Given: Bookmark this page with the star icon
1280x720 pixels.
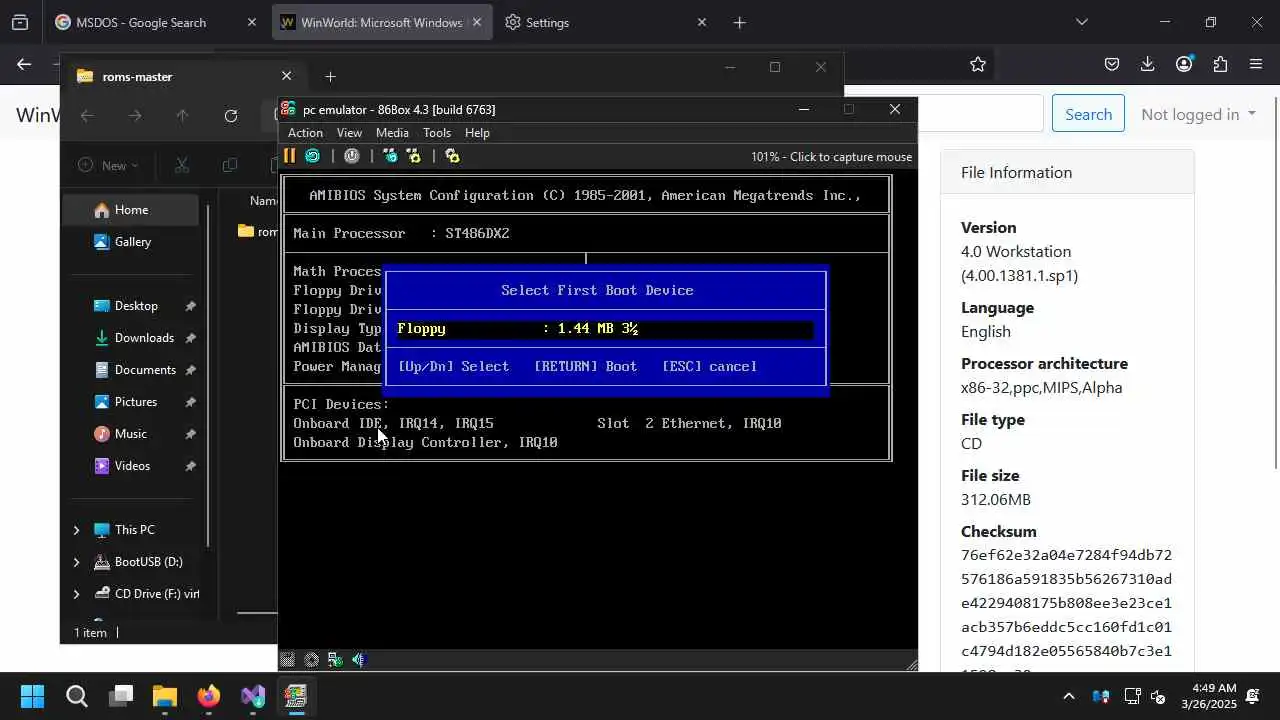Looking at the screenshot, I should click(x=978, y=64).
